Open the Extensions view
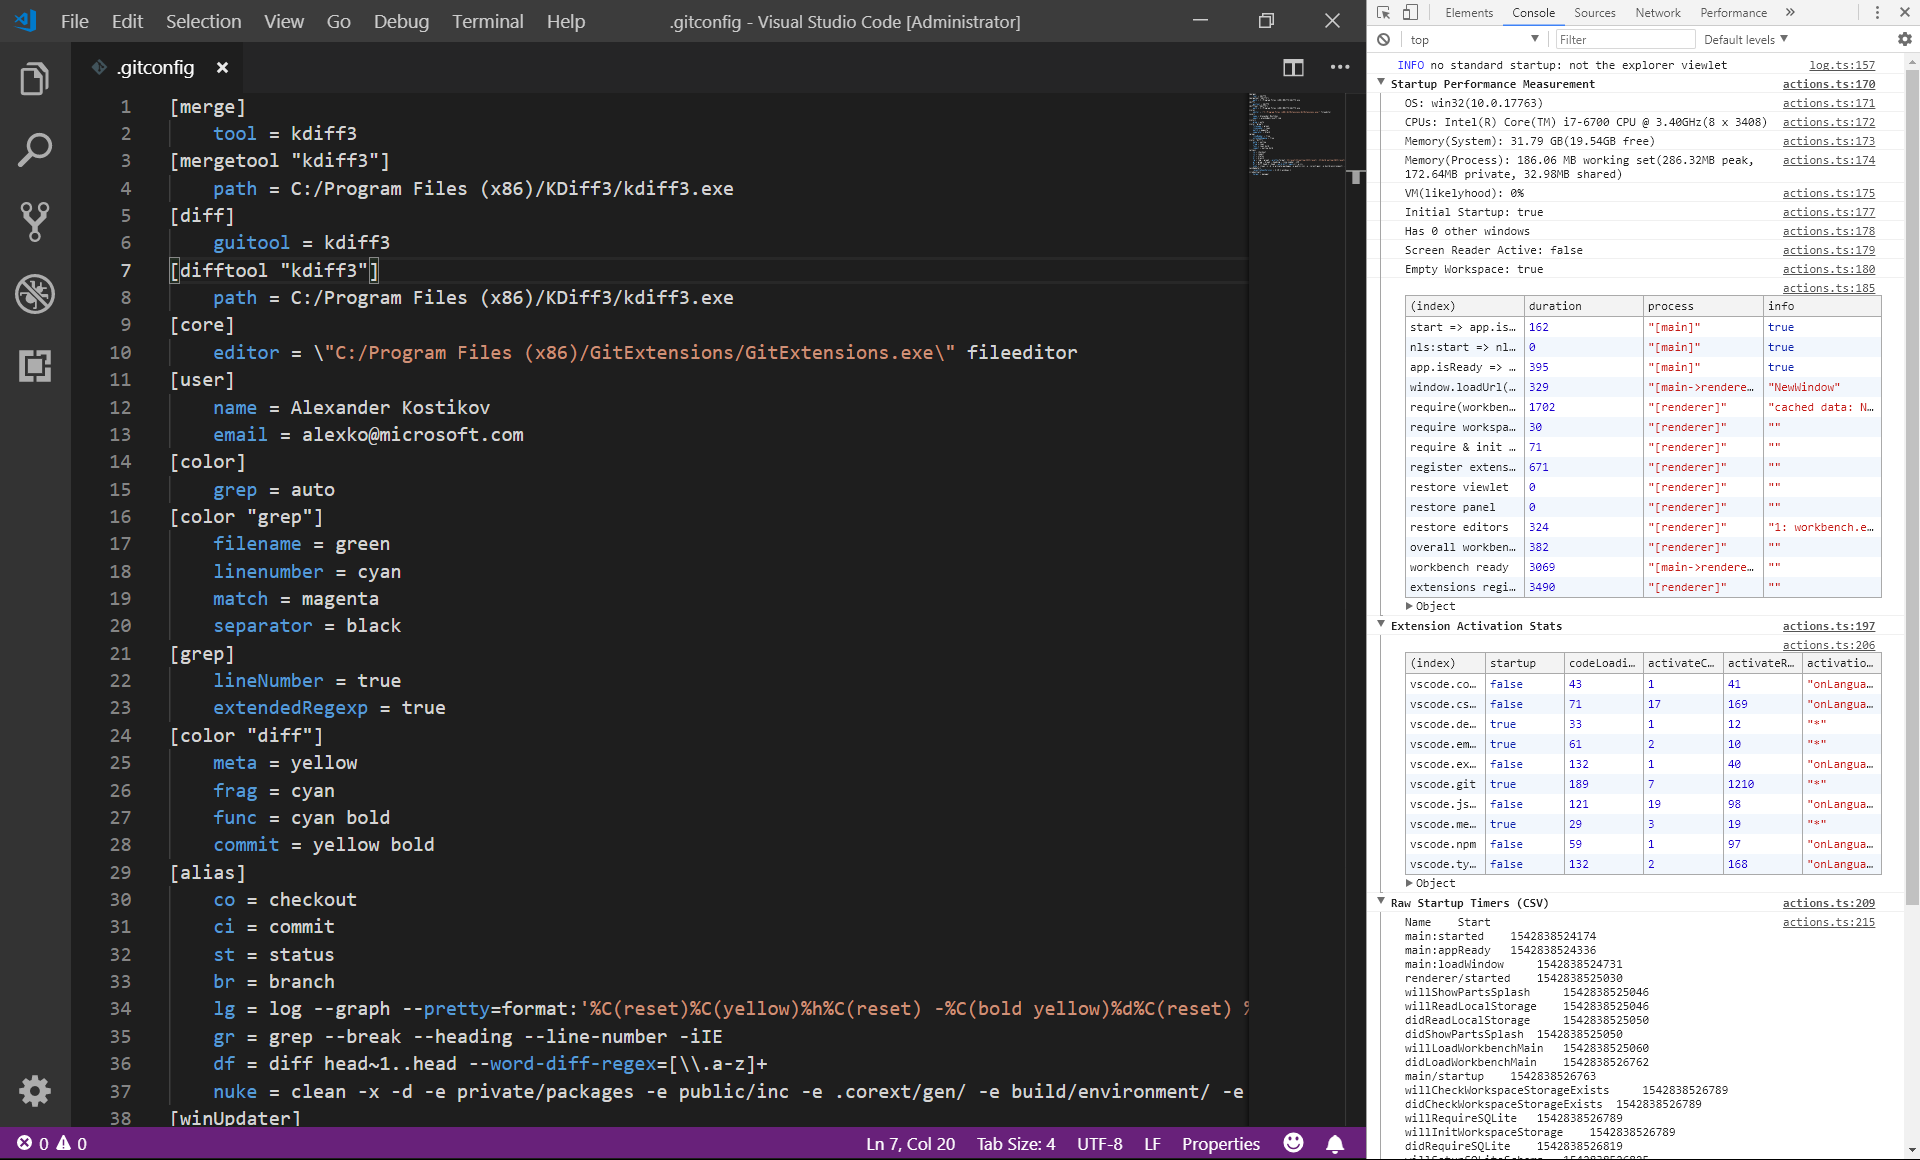This screenshot has width=1920, height=1160. coord(36,366)
